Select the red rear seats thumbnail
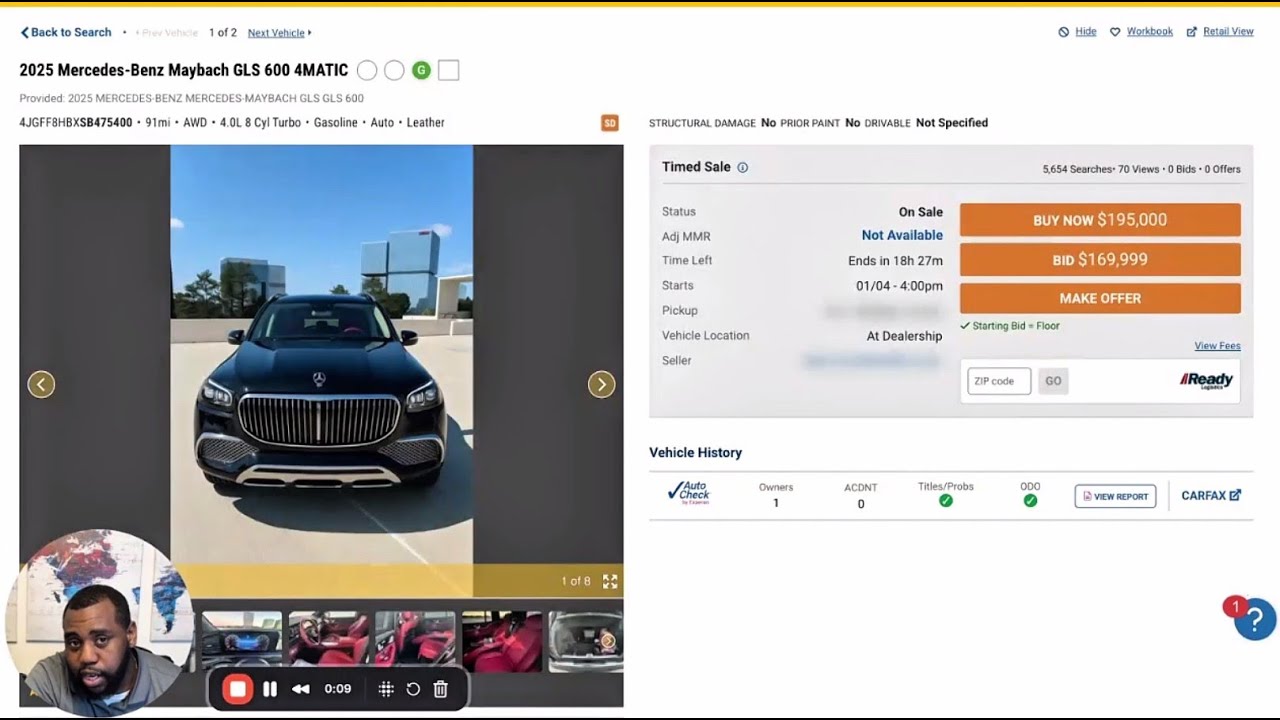1280x720 pixels. tap(502, 641)
